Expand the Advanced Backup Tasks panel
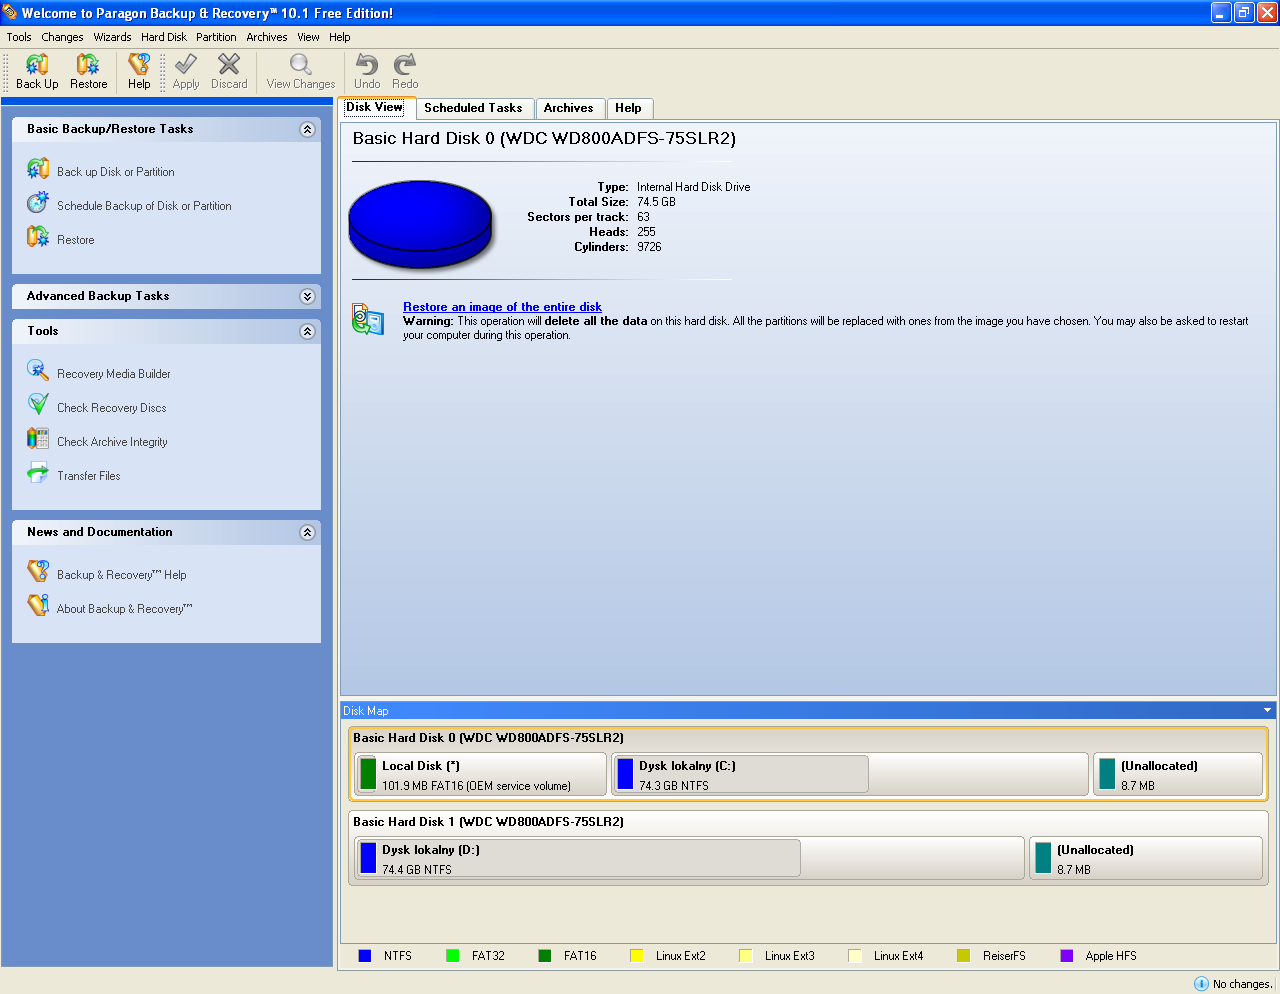The image size is (1280, 994). [x=307, y=296]
